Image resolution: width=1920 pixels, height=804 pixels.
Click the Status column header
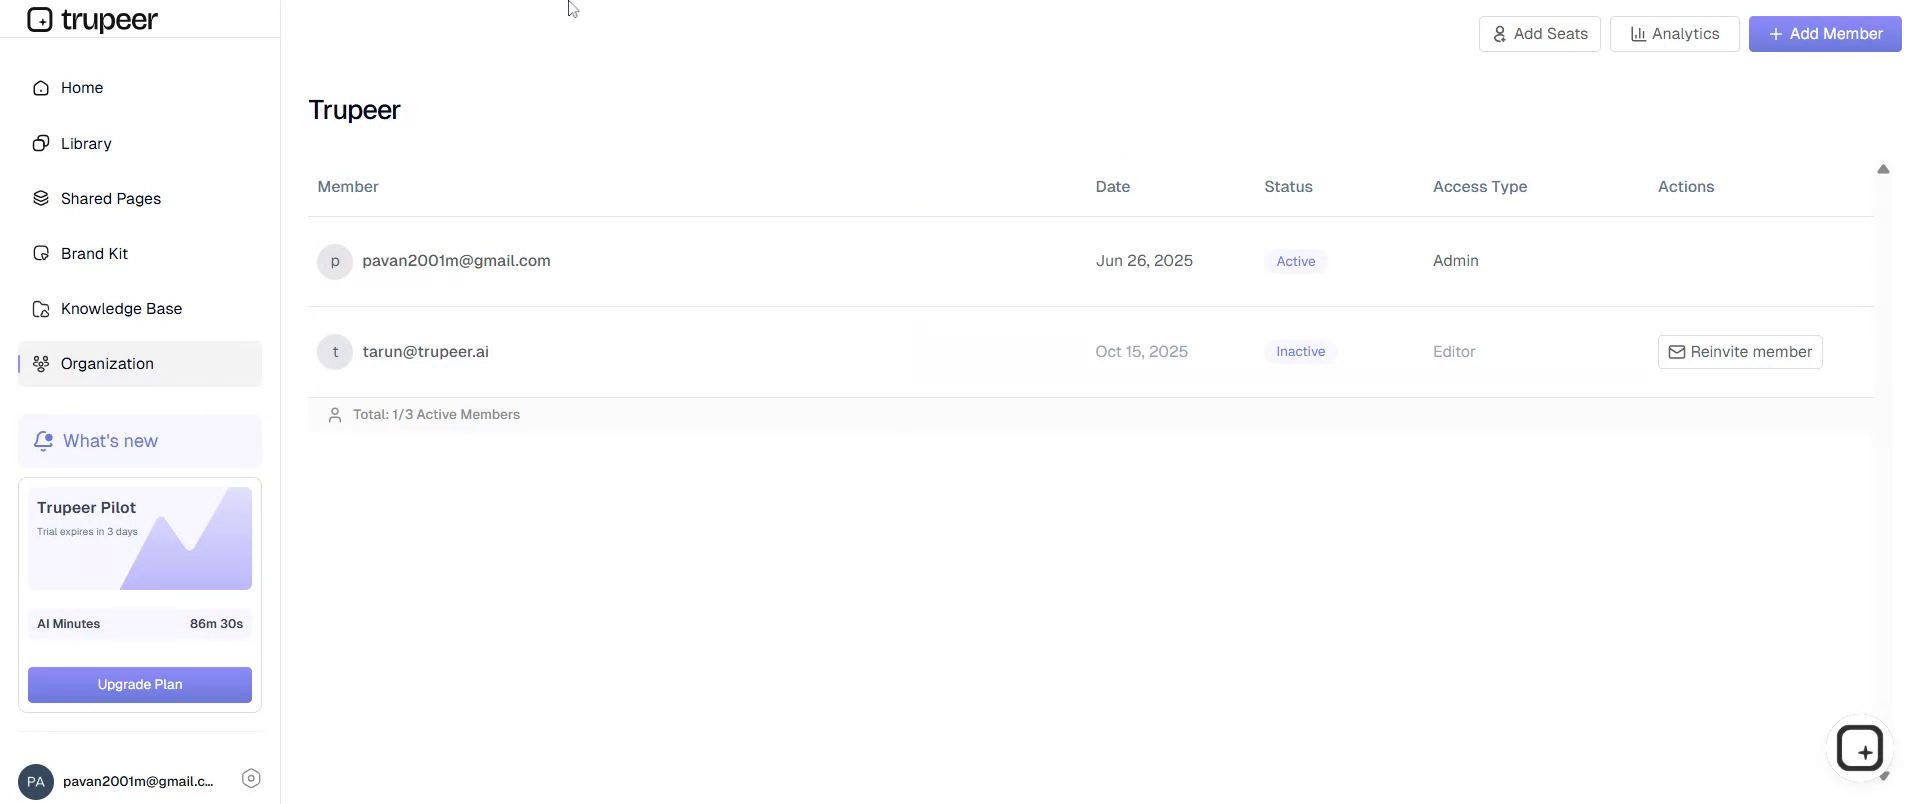click(1288, 187)
